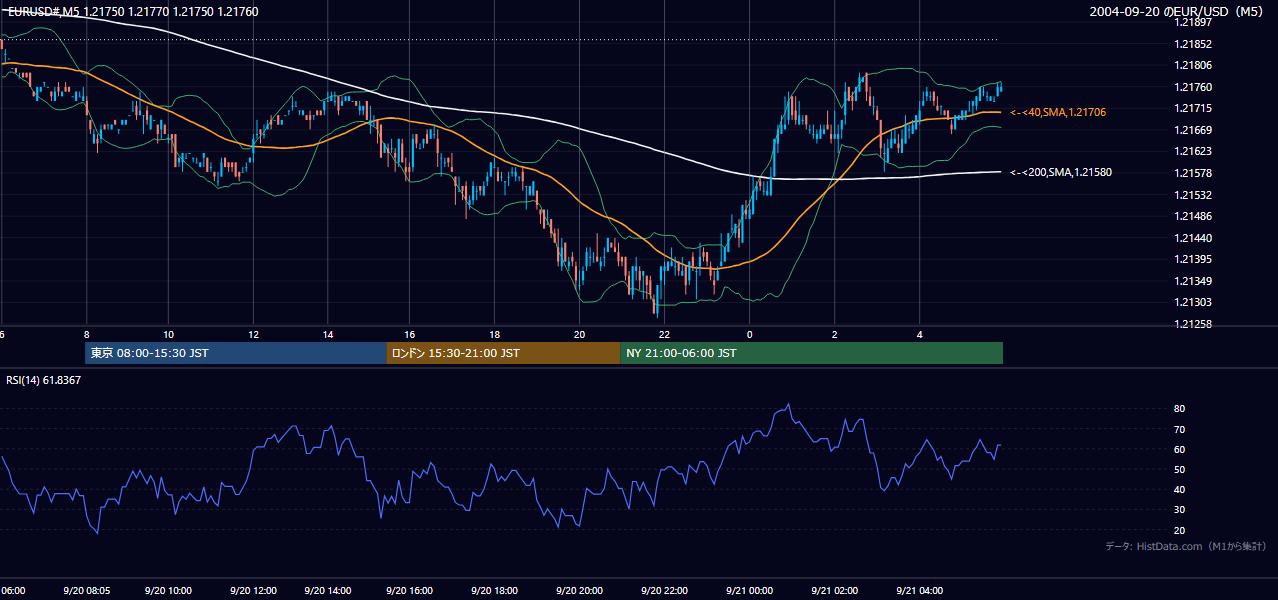Click the 9/21 04:00 time label
The height and width of the screenshot is (600, 1278).
pyautogui.click(x=919, y=591)
